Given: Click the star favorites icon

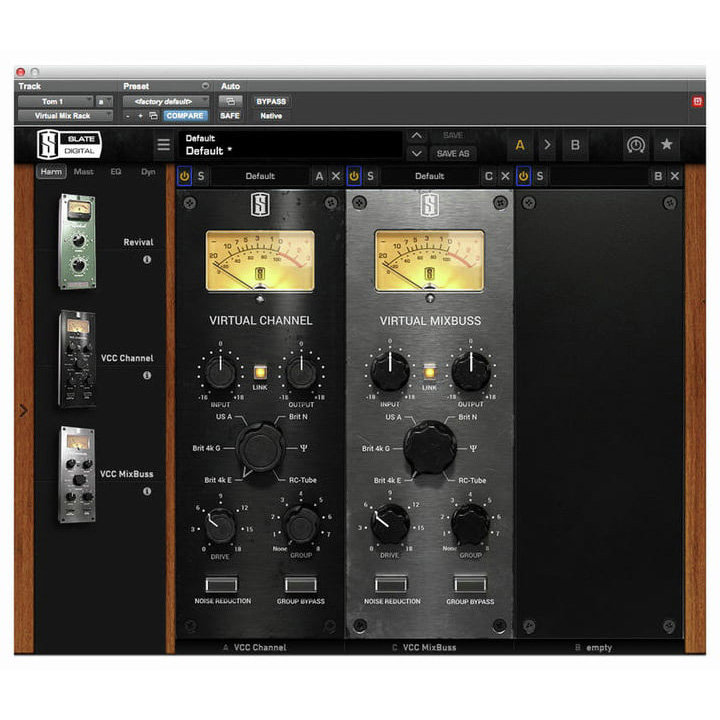Looking at the screenshot, I should [666, 145].
